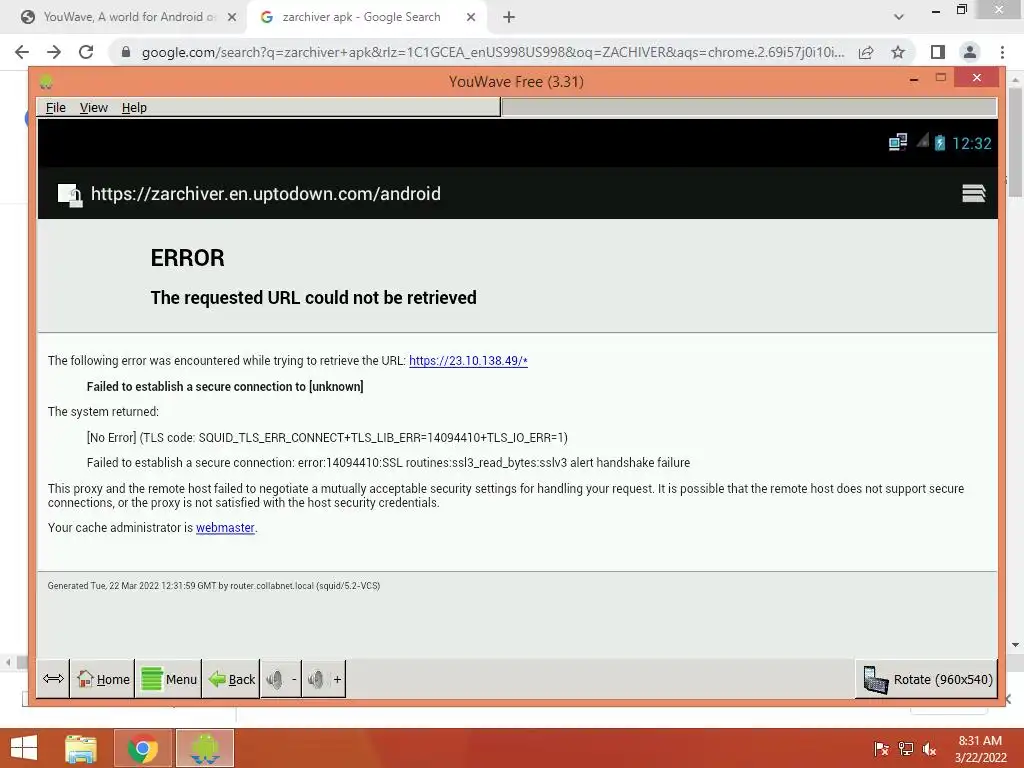Click the network tray icon
The height and width of the screenshot is (768, 1024).
[906, 749]
